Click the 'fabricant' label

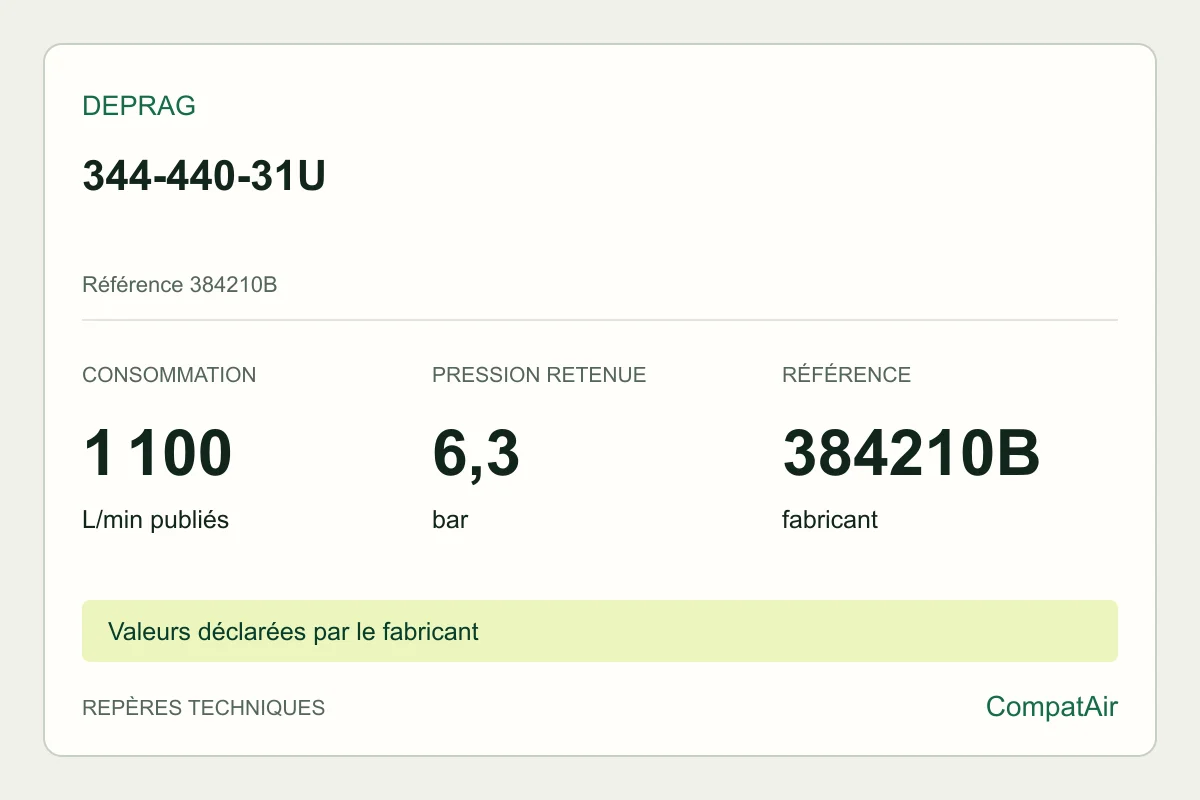click(830, 520)
